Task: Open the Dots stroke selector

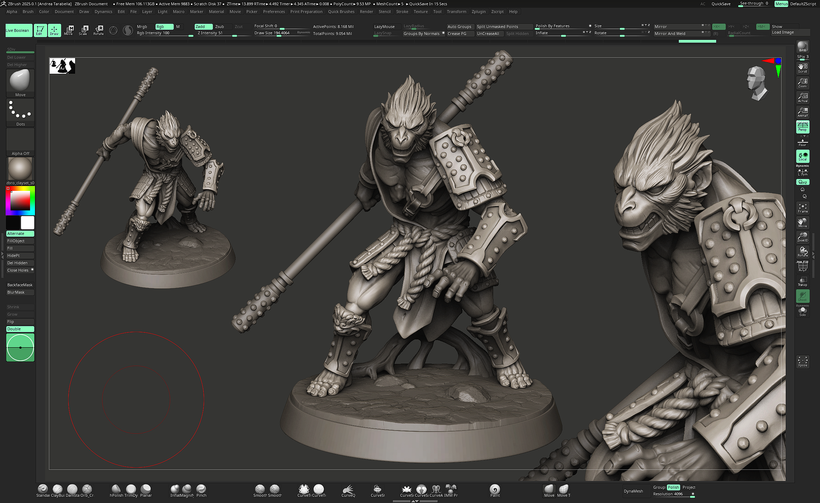Action: point(20,110)
